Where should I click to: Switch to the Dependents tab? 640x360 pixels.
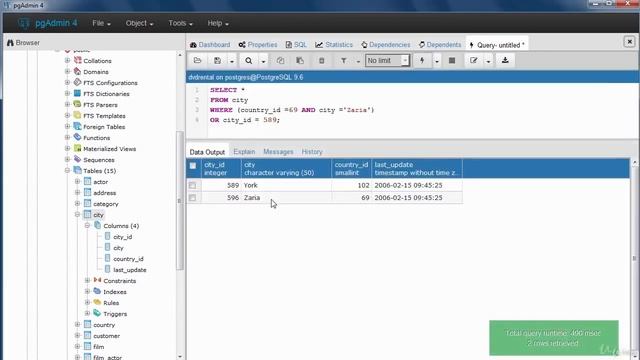(440, 45)
